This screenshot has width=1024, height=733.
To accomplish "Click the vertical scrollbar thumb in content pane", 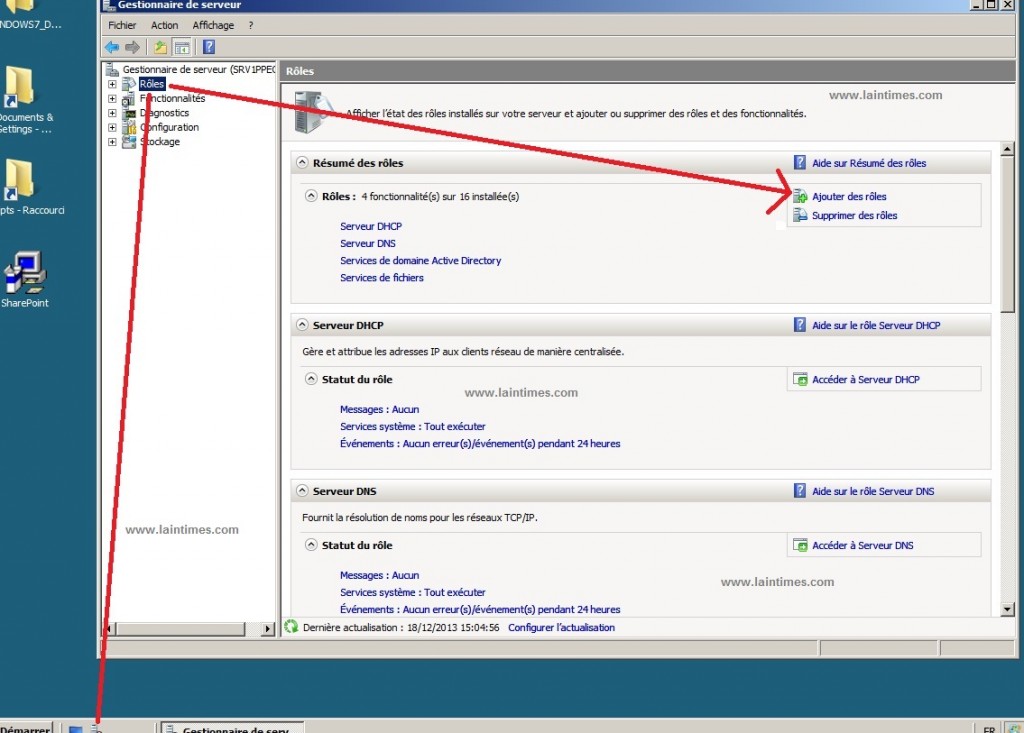I will [x=1007, y=234].
